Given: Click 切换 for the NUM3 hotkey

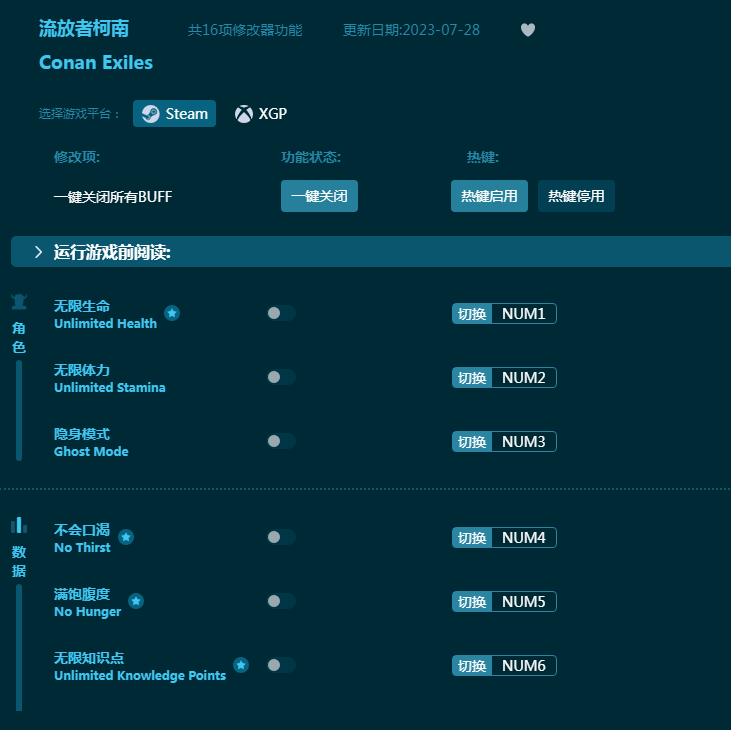Looking at the screenshot, I should 472,441.
